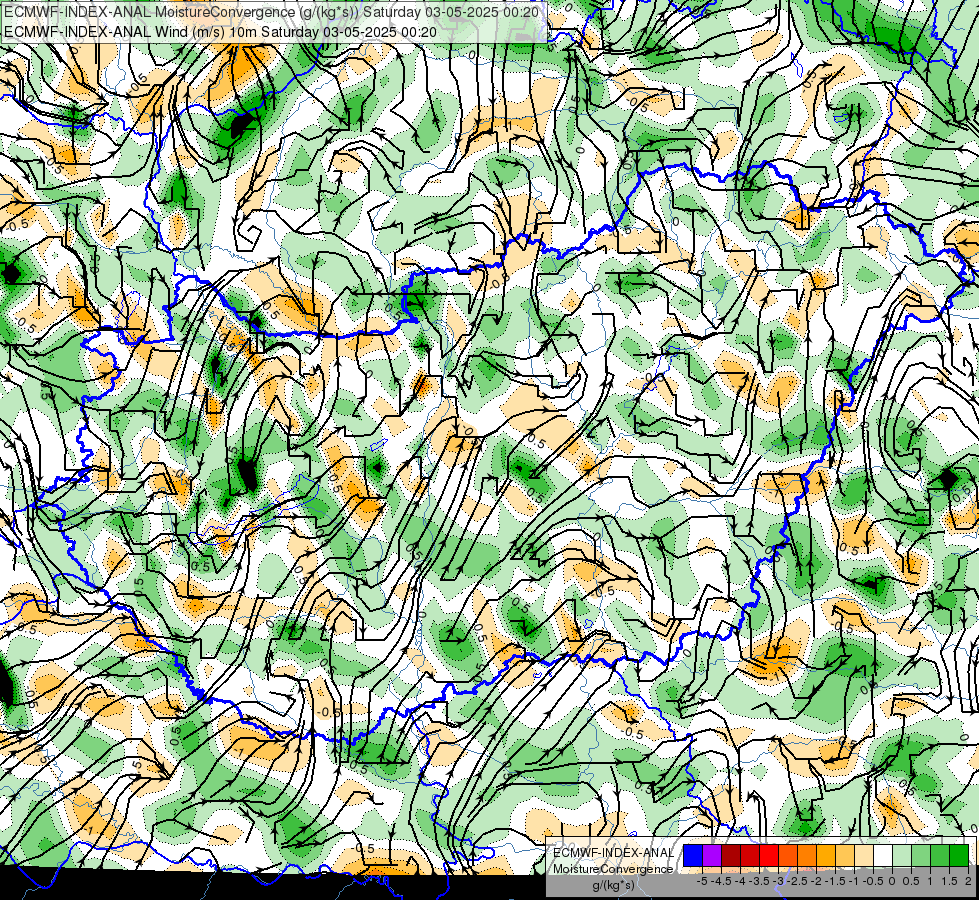Click the MoistureConvergence title line at top
Image resolution: width=979 pixels, height=900 pixels.
point(273,12)
